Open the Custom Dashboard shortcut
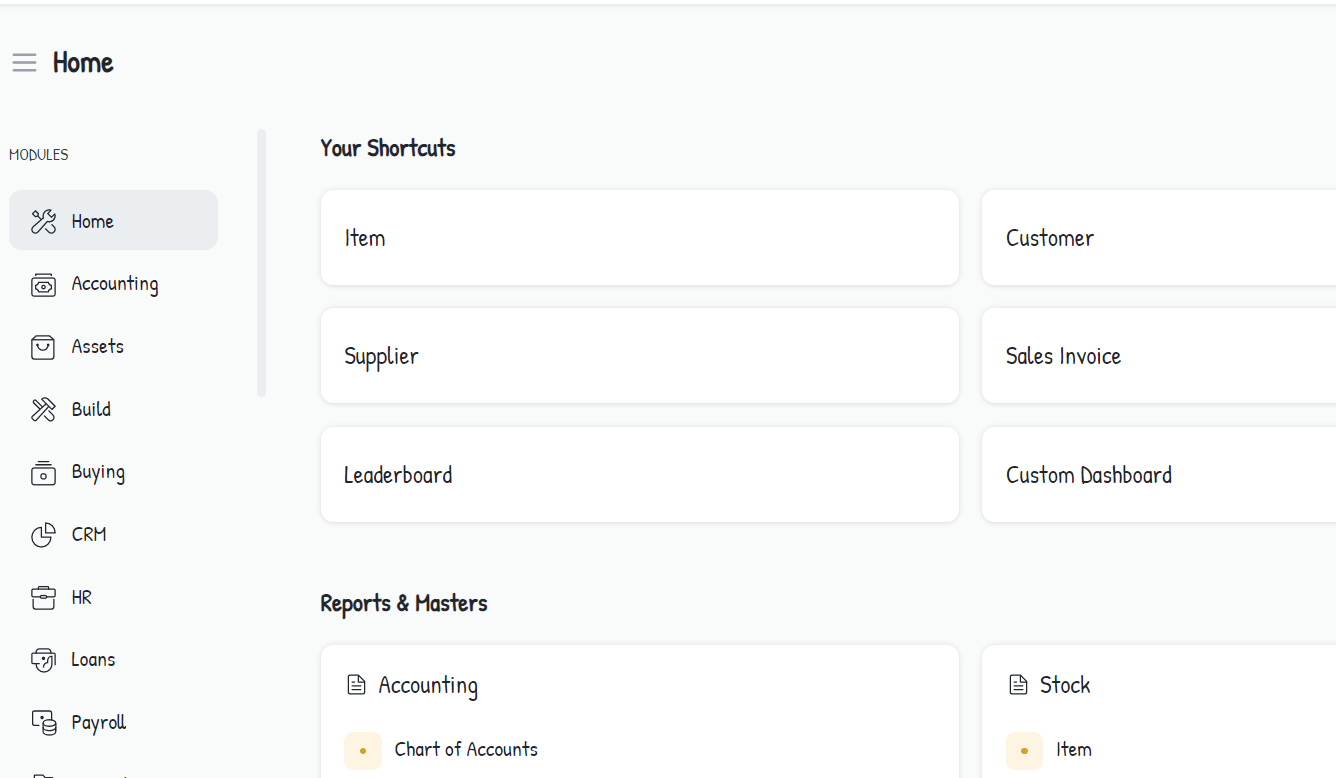This screenshot has width=1336, height=778. tap(1158, 475)
